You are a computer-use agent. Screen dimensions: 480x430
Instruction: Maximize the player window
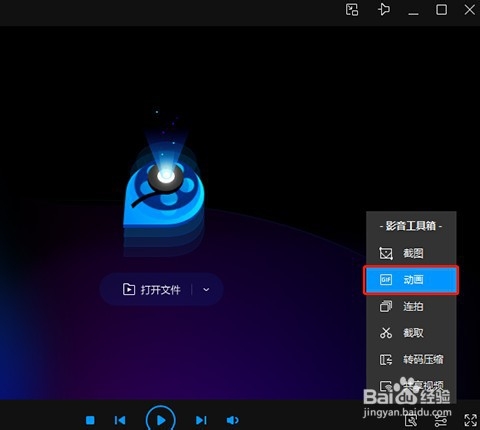coord(442,10)
